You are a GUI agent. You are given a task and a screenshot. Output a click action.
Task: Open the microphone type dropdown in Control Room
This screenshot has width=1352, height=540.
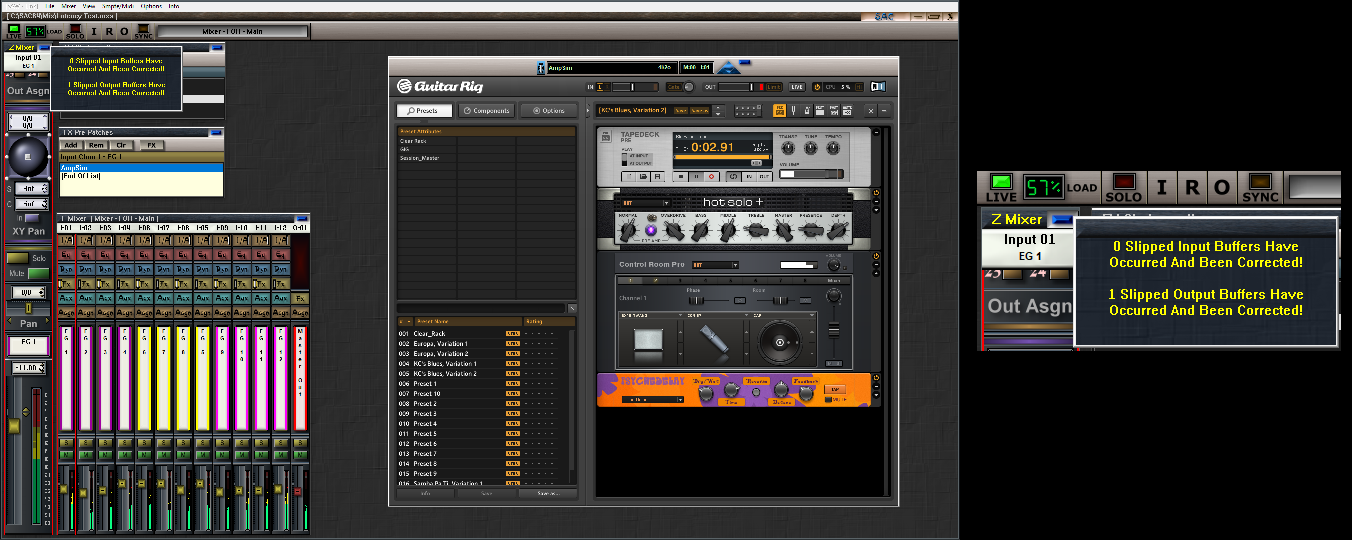pyautogui.click(x=718, y=315)
